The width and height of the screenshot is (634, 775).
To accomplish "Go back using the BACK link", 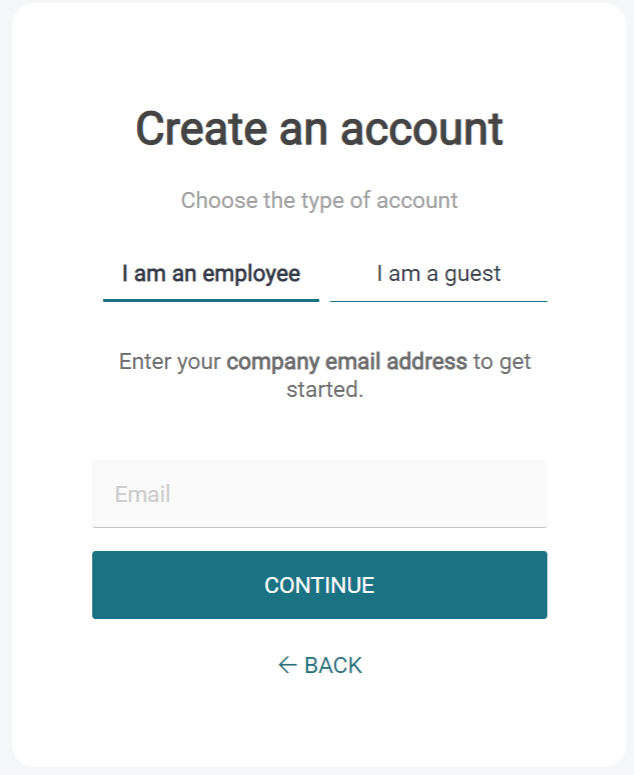I will click(332, 665).
